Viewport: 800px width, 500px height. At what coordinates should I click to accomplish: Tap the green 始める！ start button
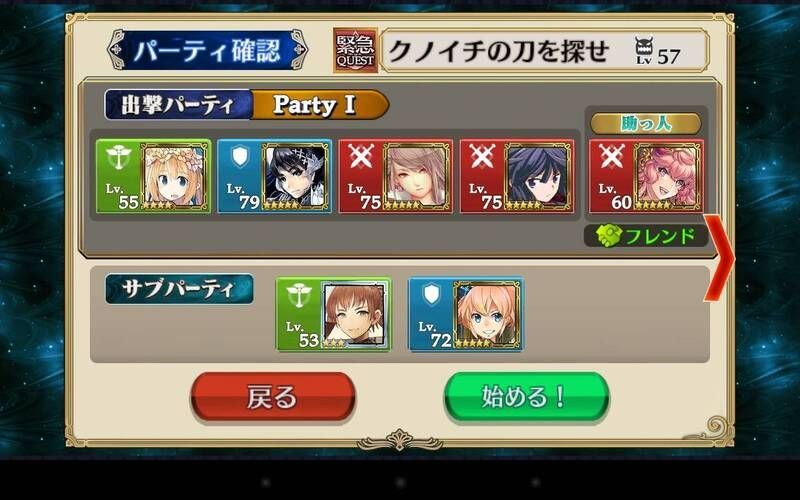[x=526, y=397]
